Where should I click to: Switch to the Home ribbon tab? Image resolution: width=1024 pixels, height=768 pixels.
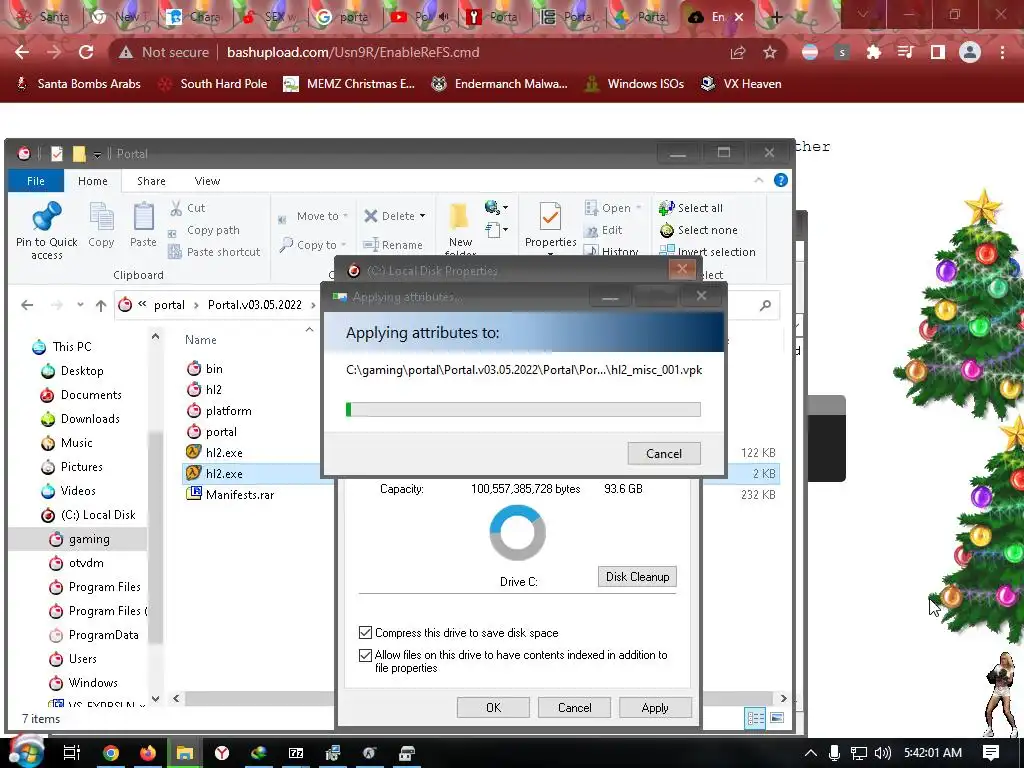93,181
